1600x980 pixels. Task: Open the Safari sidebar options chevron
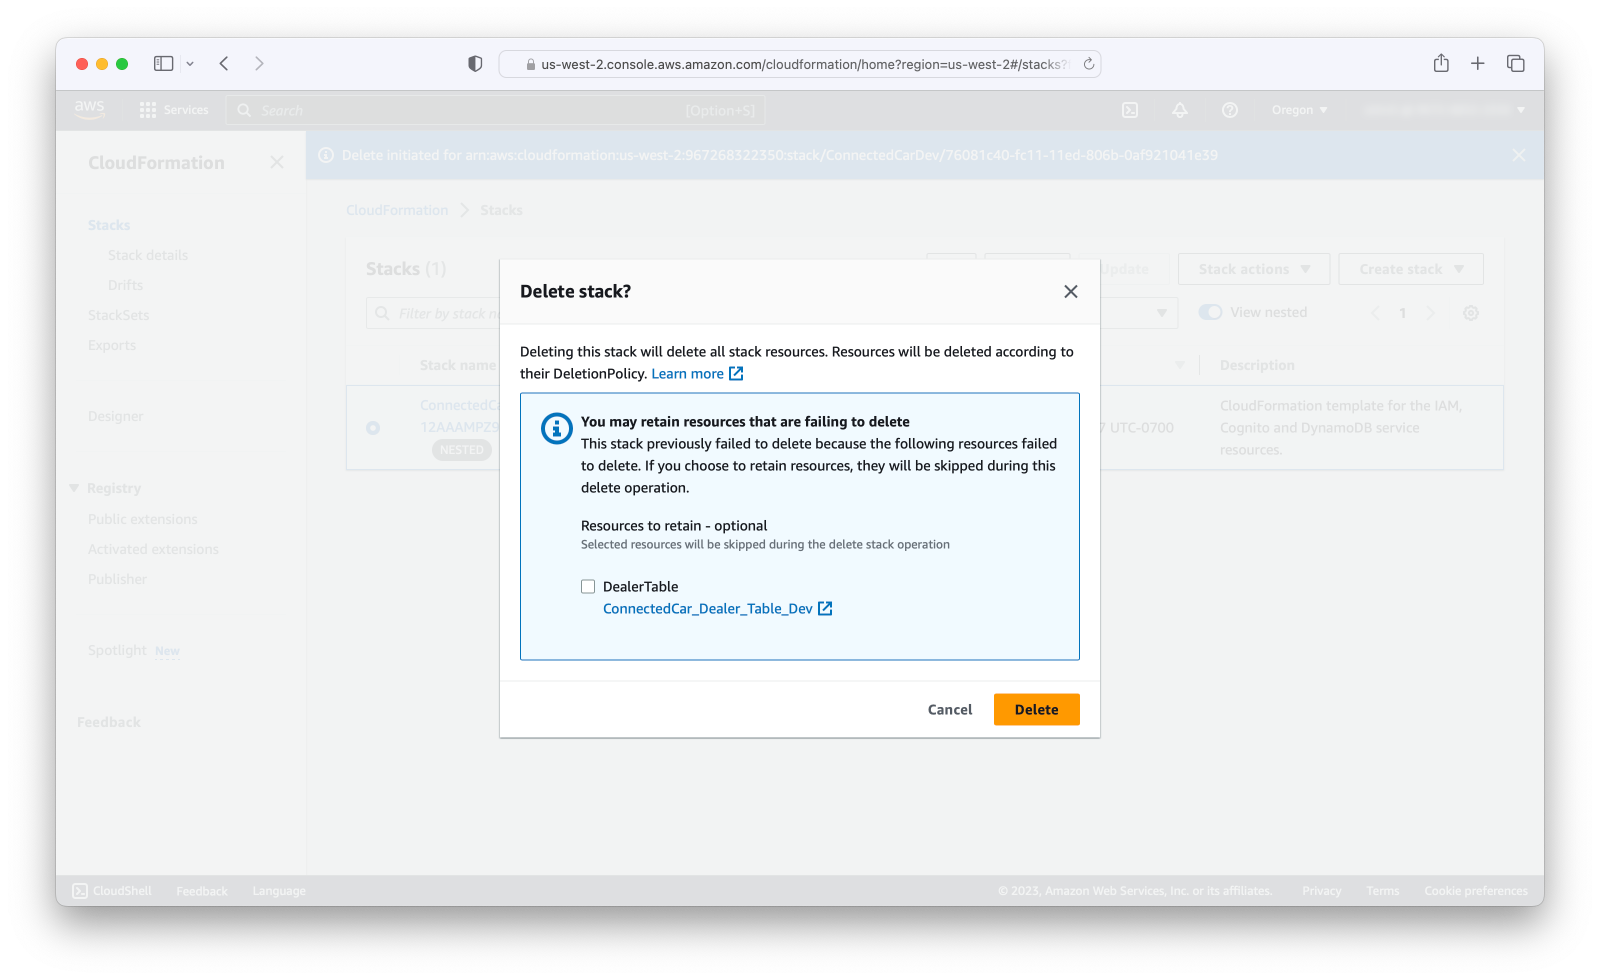tap(190, 63)
